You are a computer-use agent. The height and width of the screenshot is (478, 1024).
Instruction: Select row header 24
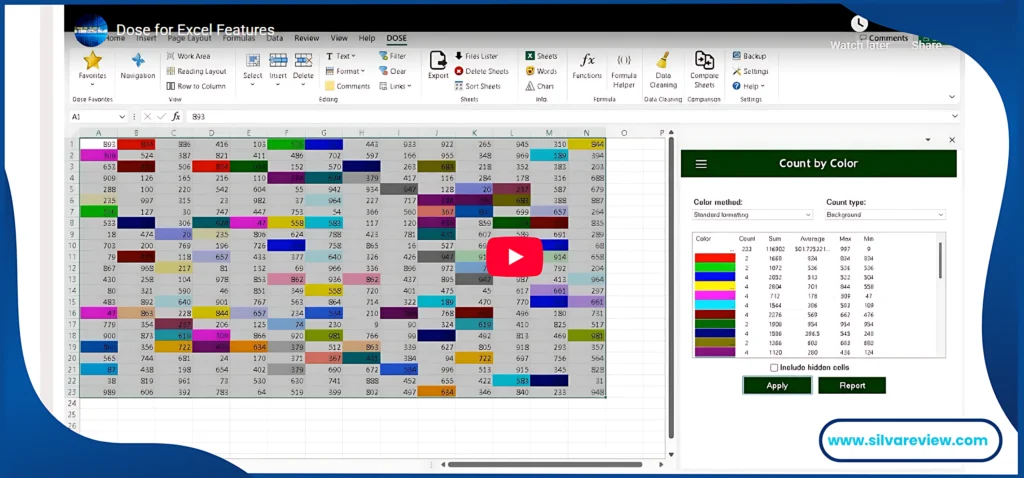point(71,404)
